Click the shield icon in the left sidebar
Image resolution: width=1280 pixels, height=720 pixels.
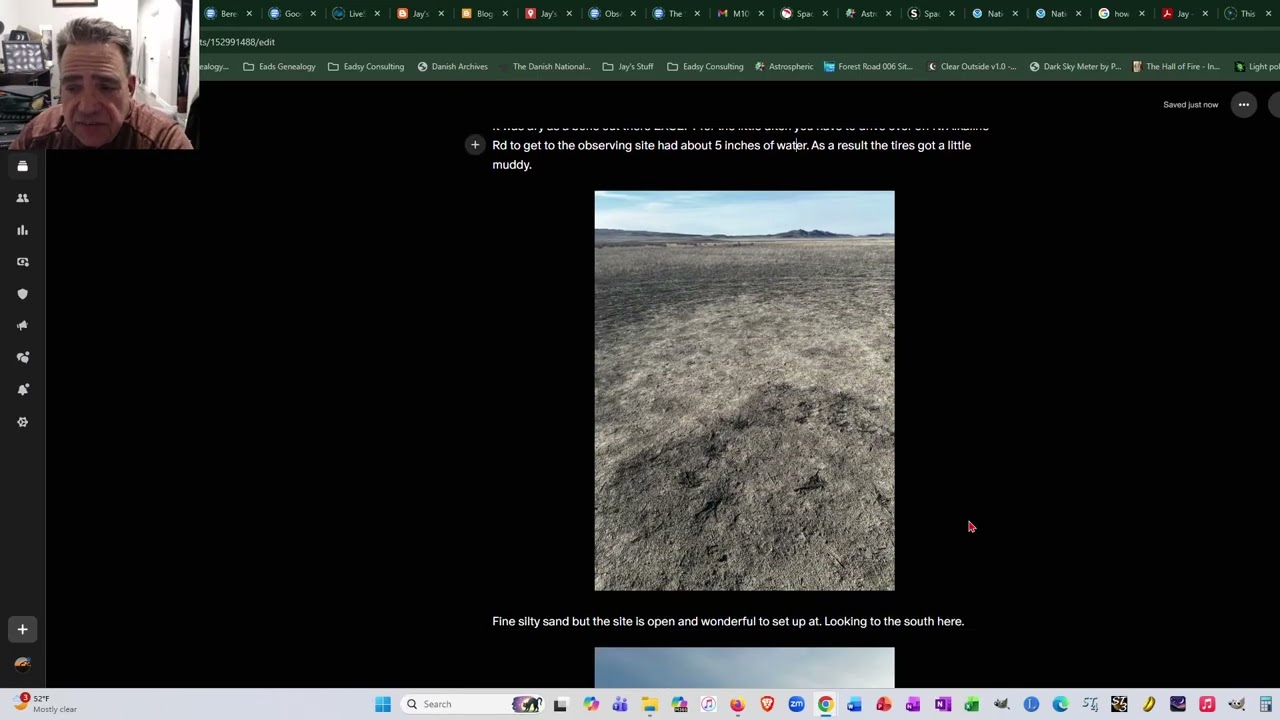coord(22,294)
